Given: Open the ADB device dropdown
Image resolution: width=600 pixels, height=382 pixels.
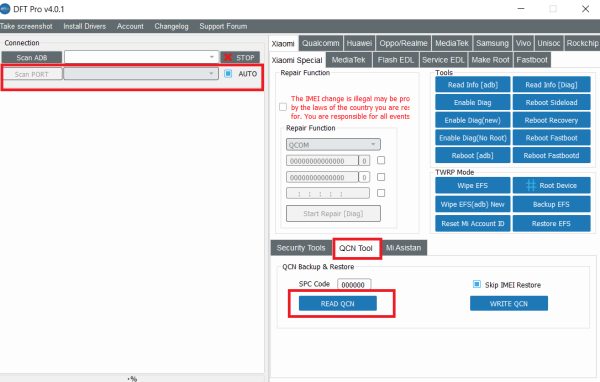Looking at the screenshot, I should 142,57.
